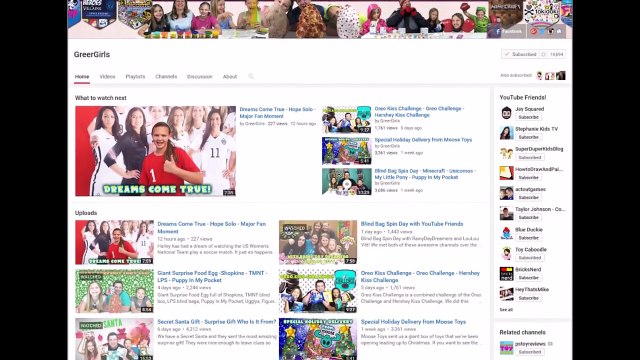Open Secret Santa Gift video title
640x360 pixels.
[217, 322]
